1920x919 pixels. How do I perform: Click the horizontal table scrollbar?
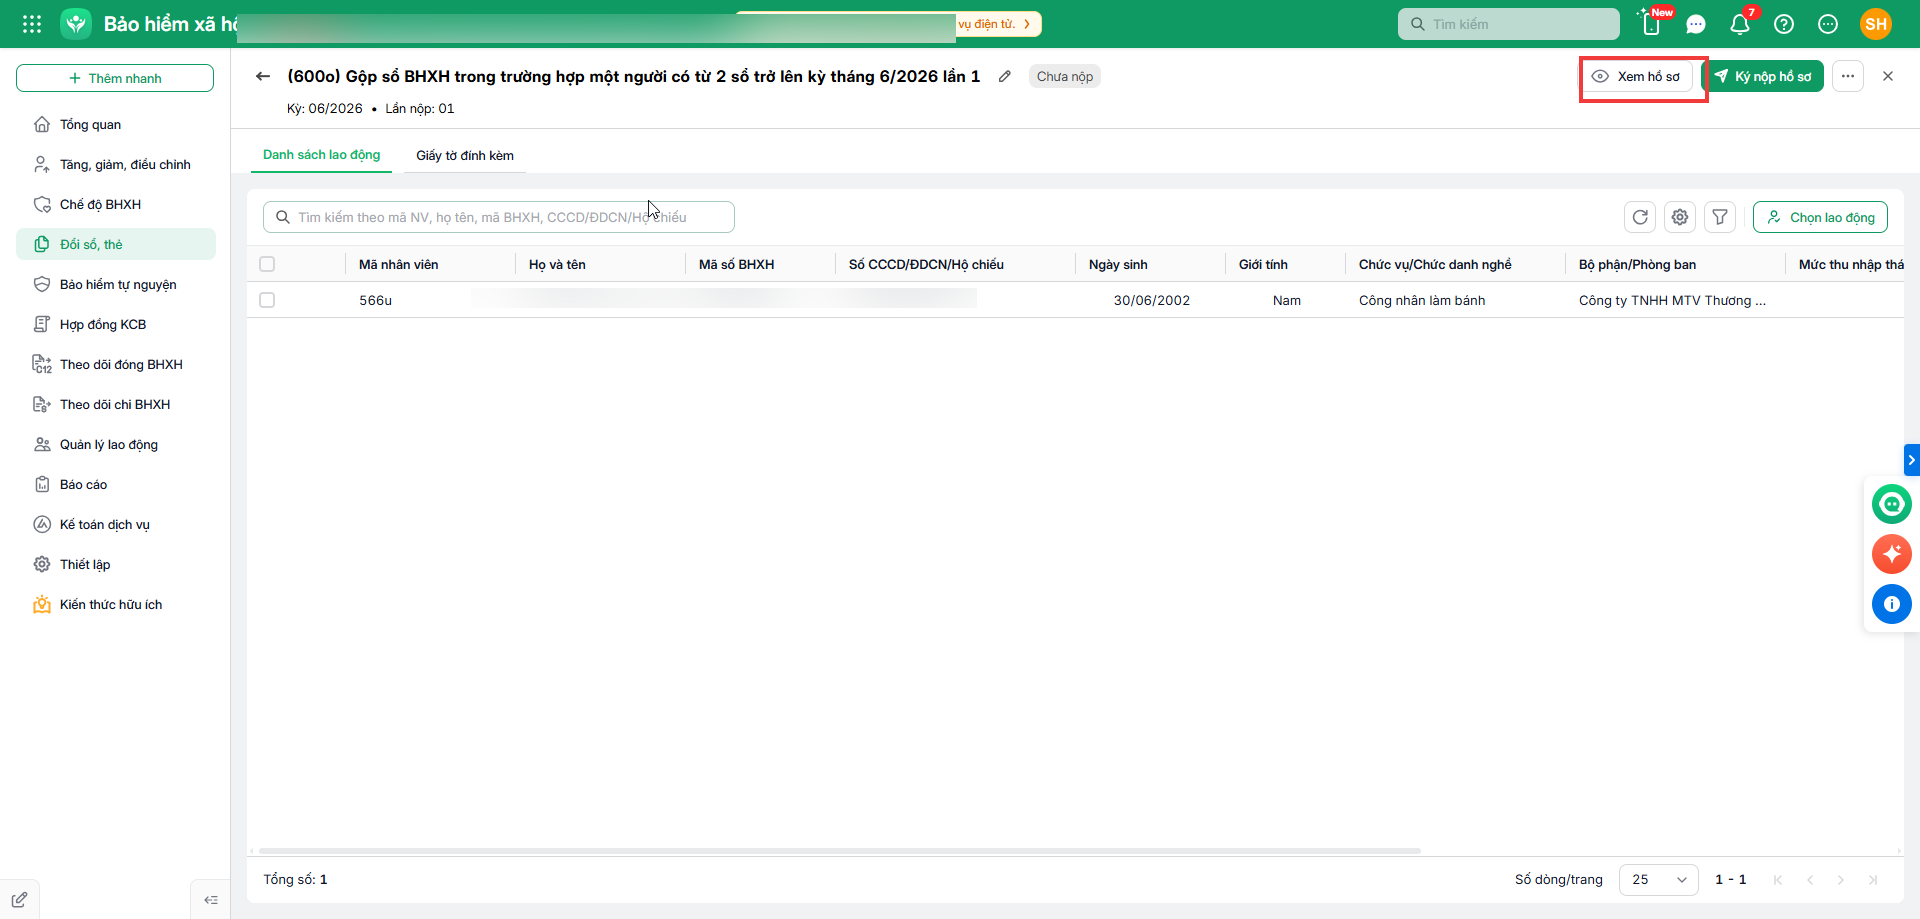838,851
